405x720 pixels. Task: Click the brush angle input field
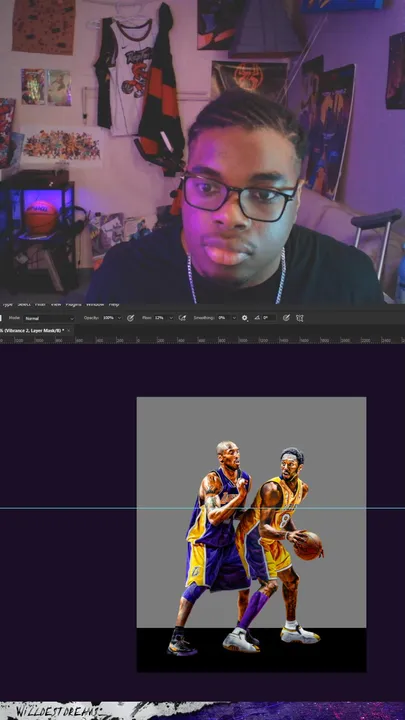point(269,318)
